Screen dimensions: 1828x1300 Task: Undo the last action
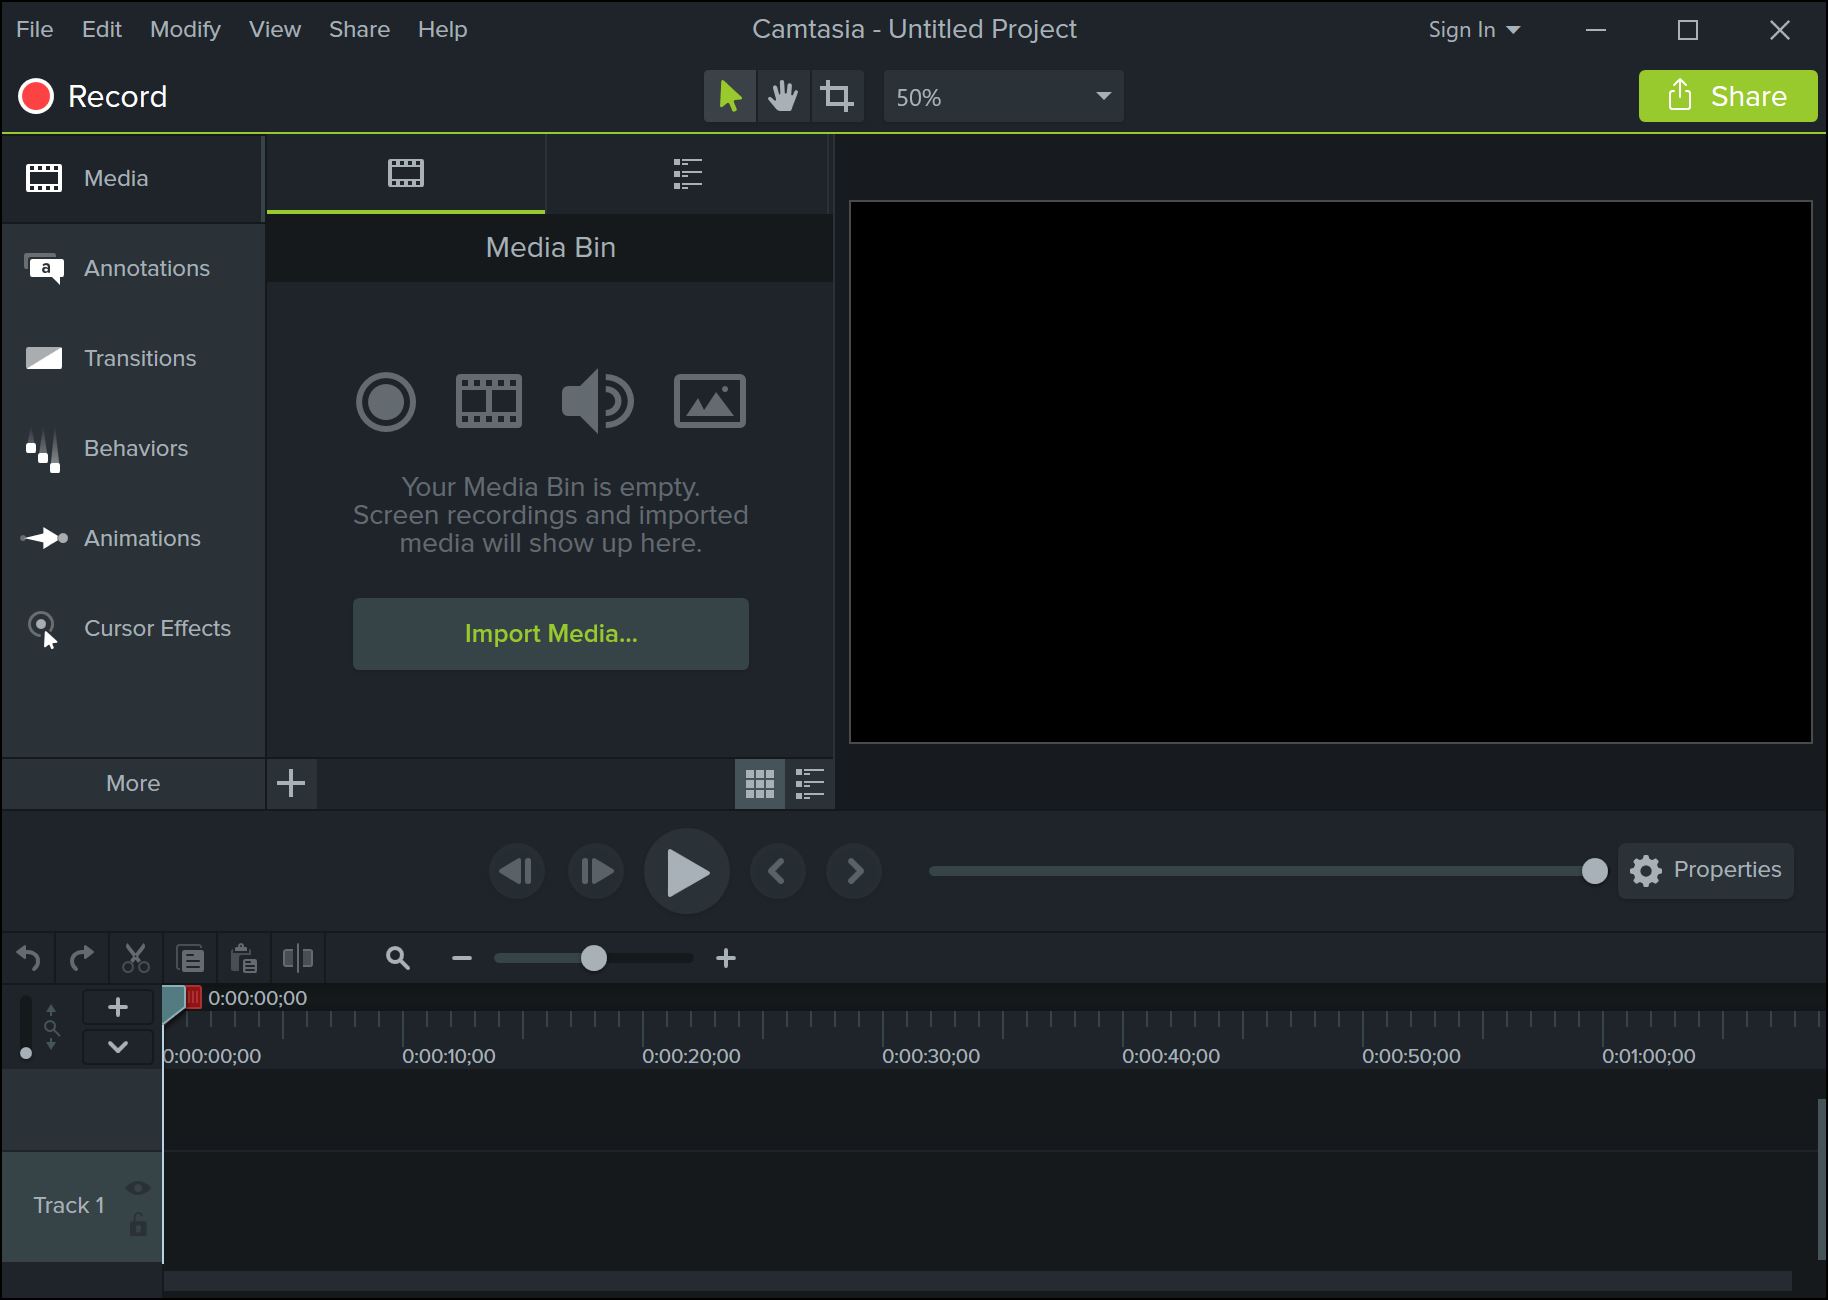(28, 957)
